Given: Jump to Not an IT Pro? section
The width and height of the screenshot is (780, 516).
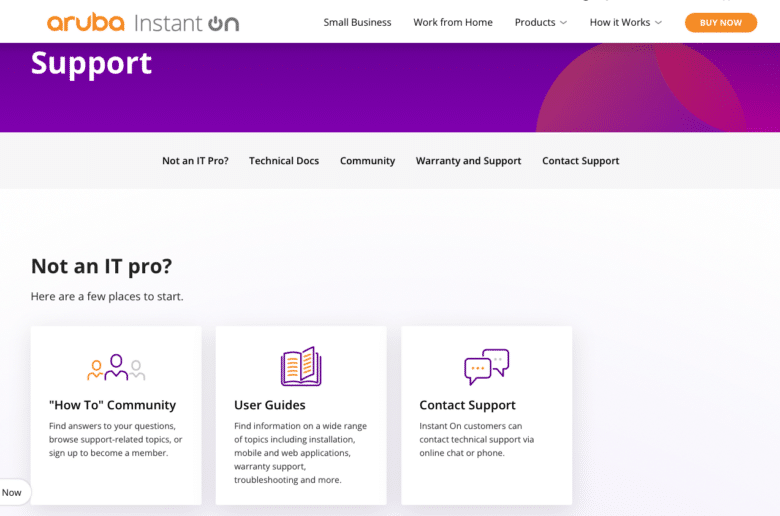Looking at the screenshot, I should pyautogui.click(x=195, y=161).
